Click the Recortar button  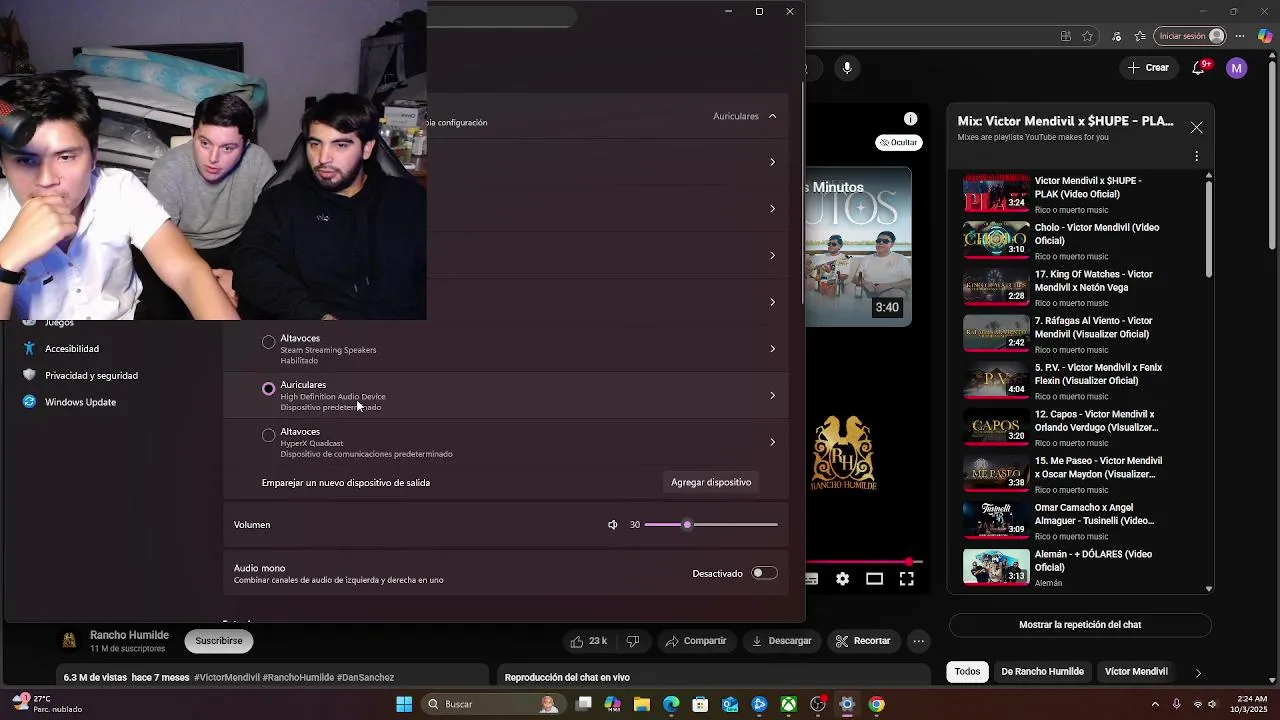(863, 641)
